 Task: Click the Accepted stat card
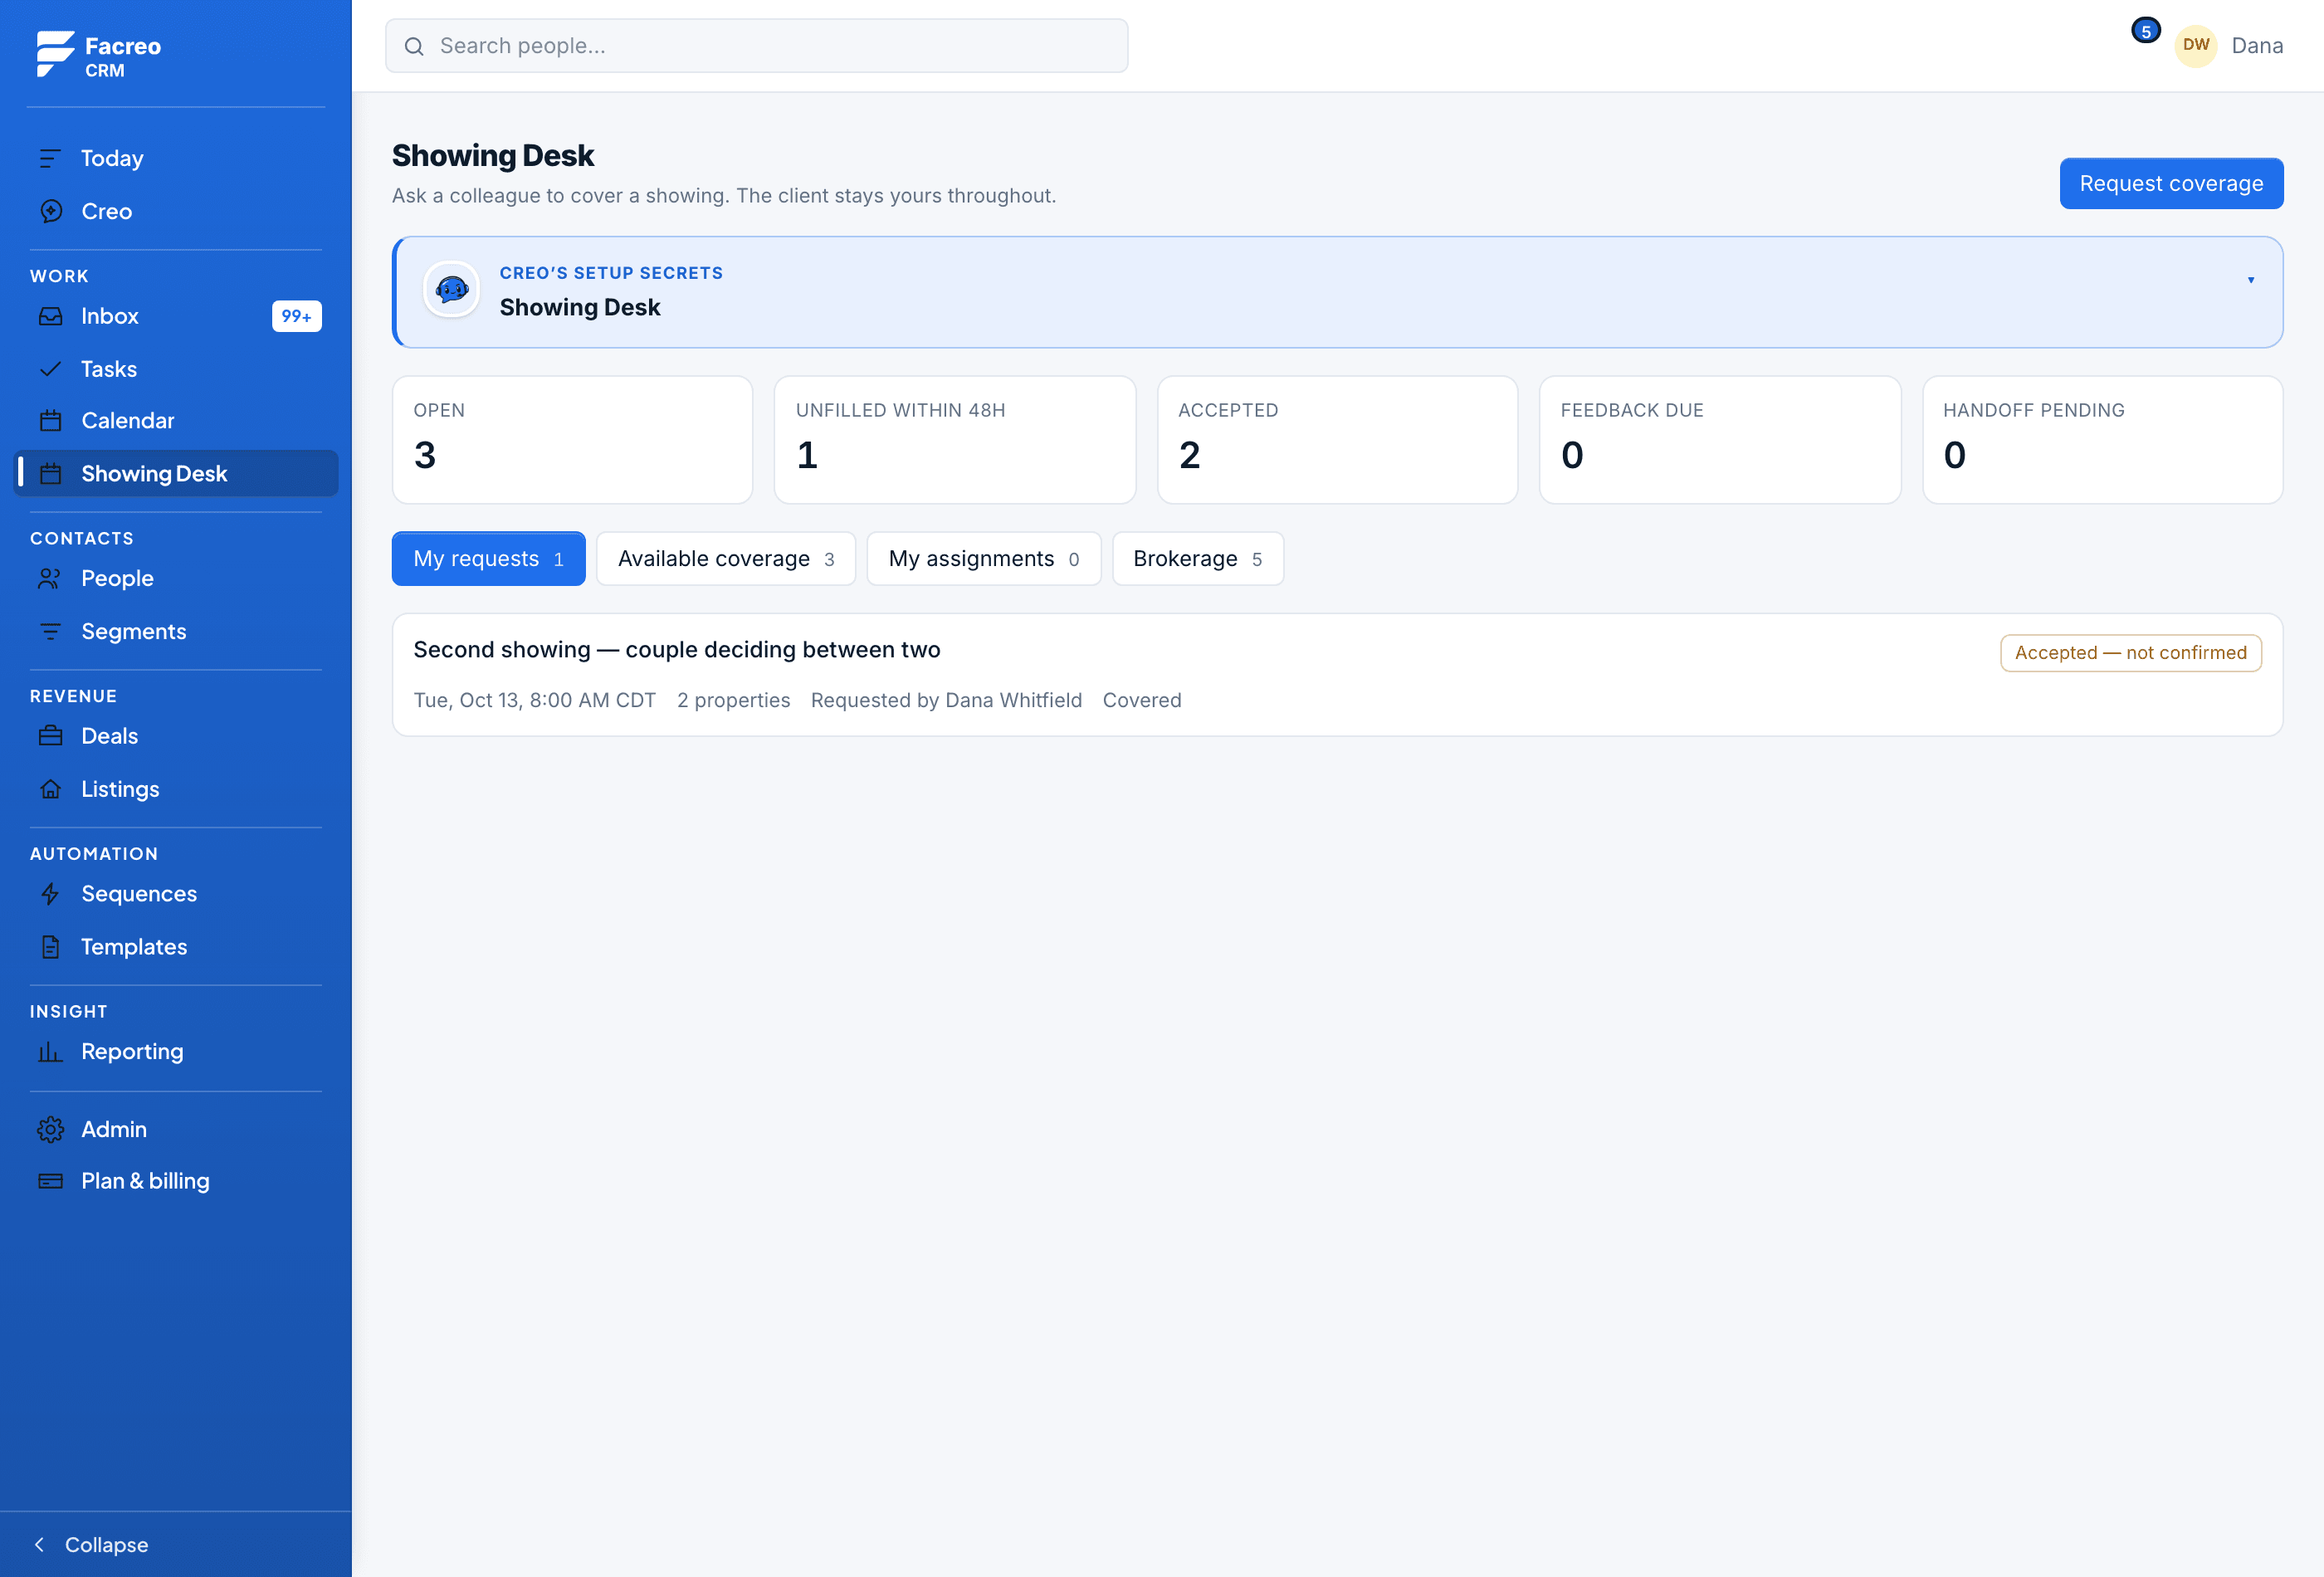click(1337, 440)
